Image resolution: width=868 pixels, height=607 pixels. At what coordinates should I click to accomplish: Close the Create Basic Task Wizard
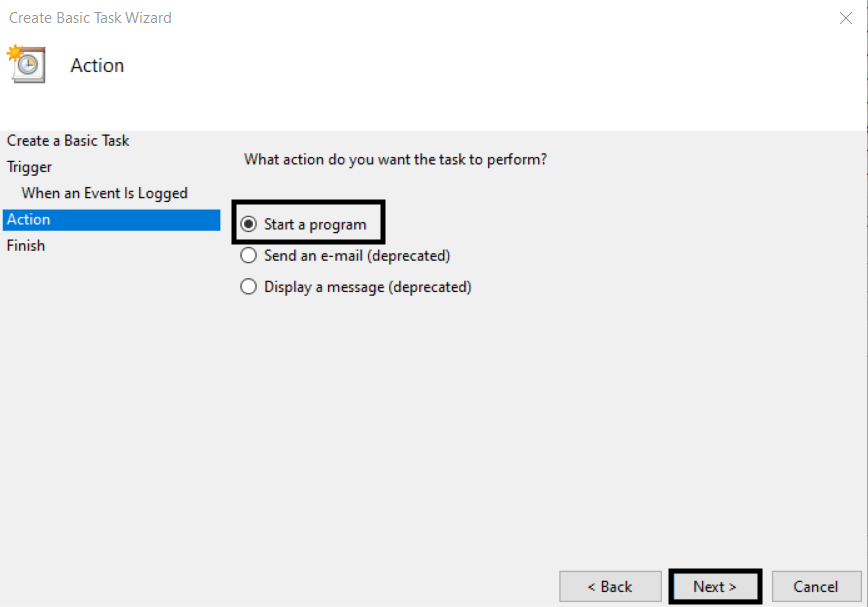click(845, 18)
